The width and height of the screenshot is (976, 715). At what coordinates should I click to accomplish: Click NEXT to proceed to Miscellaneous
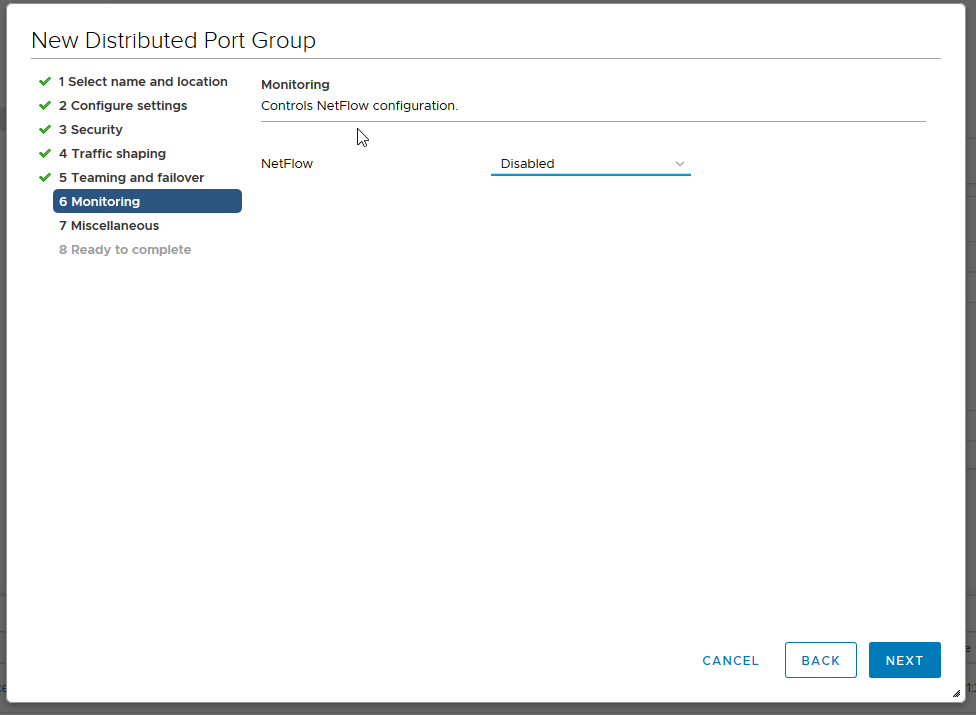click(x=904, y=660)
